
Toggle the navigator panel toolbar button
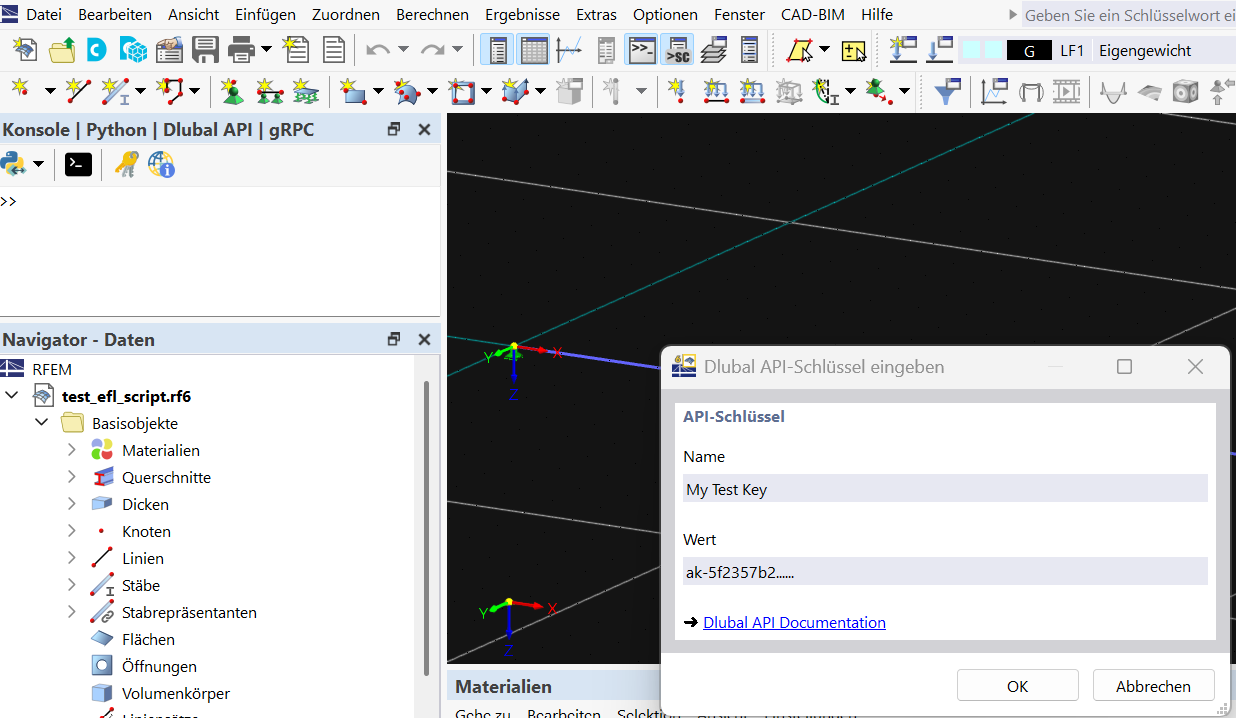(x=497, y=50)
